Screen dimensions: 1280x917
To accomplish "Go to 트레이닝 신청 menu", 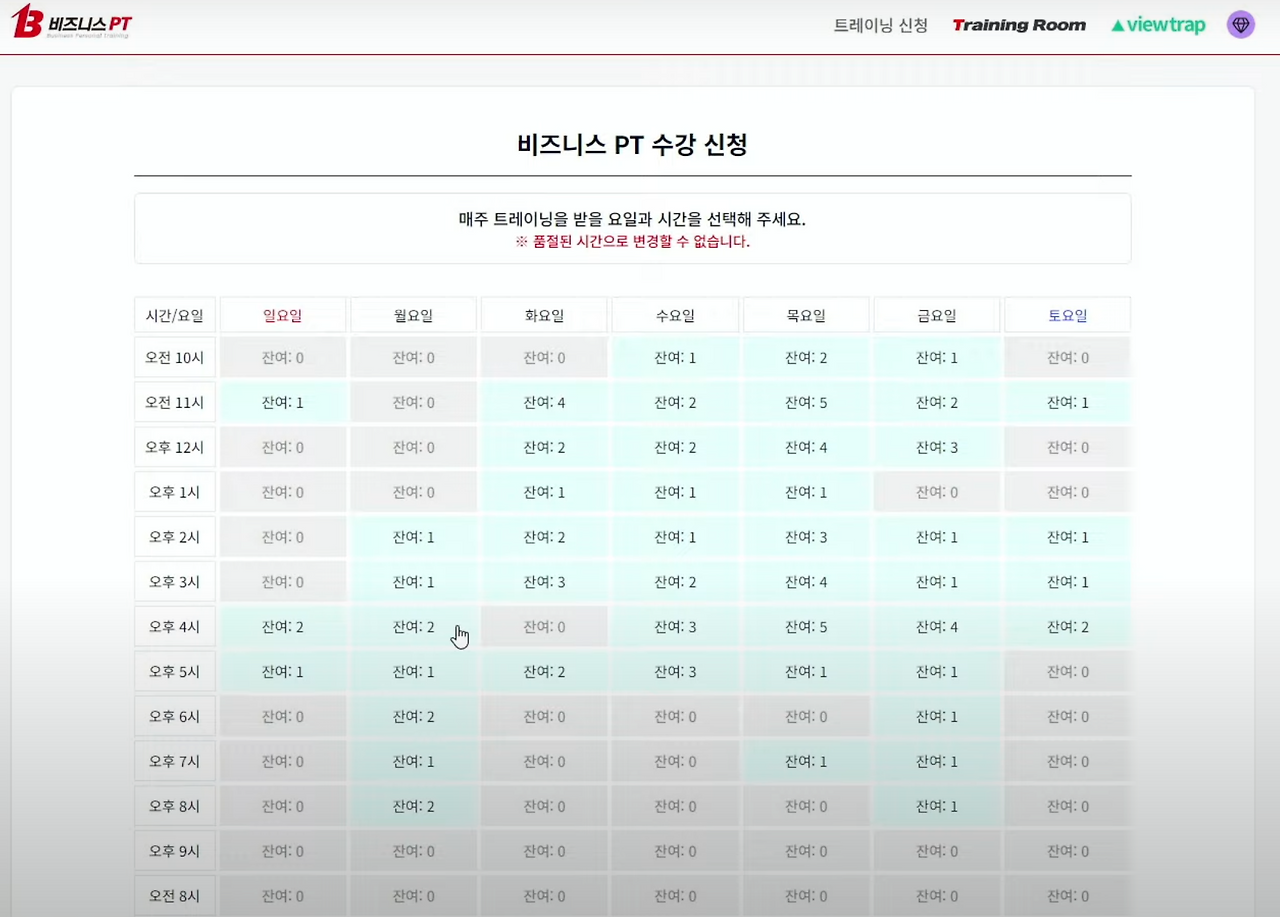I will (881, 25).
